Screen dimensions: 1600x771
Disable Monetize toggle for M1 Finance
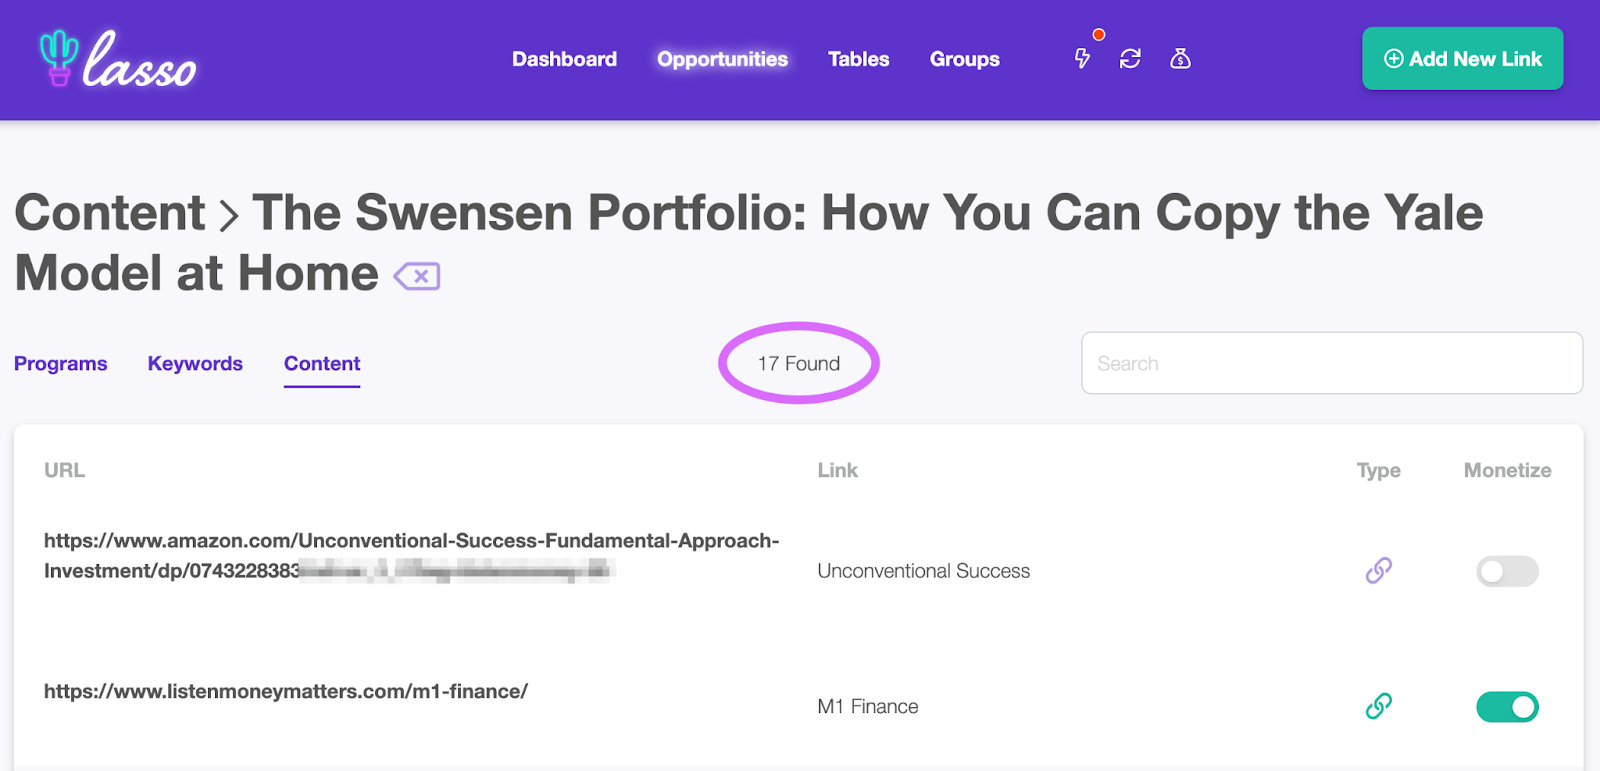point(1507,707)
